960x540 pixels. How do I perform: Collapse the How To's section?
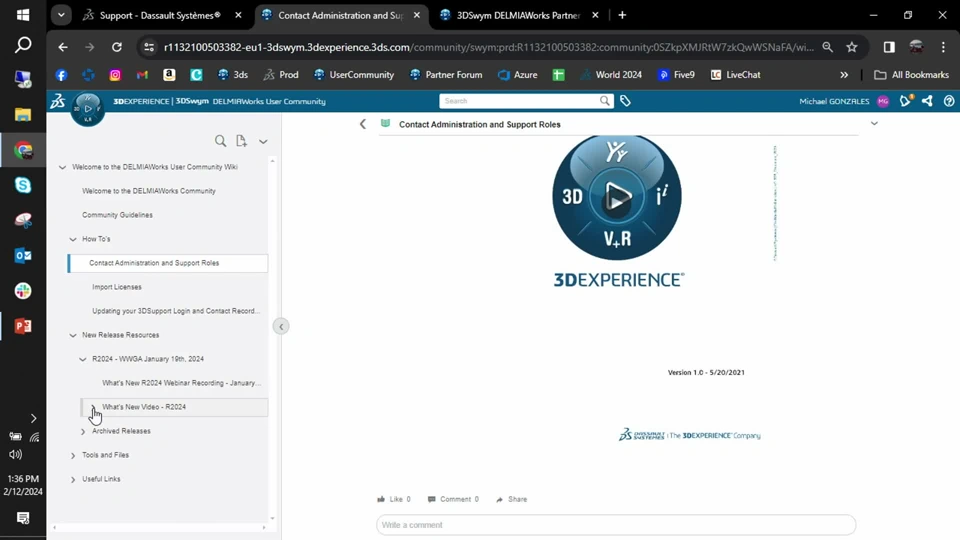(x=73, y=239)
